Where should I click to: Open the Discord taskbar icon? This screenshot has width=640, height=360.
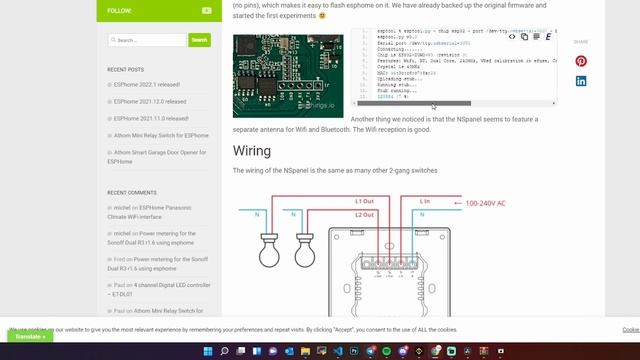[x=403, y=351]
